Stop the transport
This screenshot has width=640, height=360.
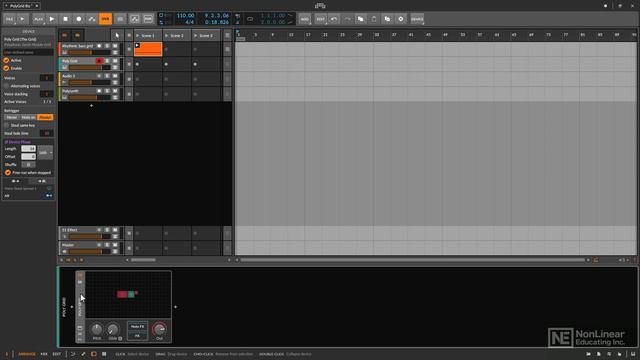point(65,19)
